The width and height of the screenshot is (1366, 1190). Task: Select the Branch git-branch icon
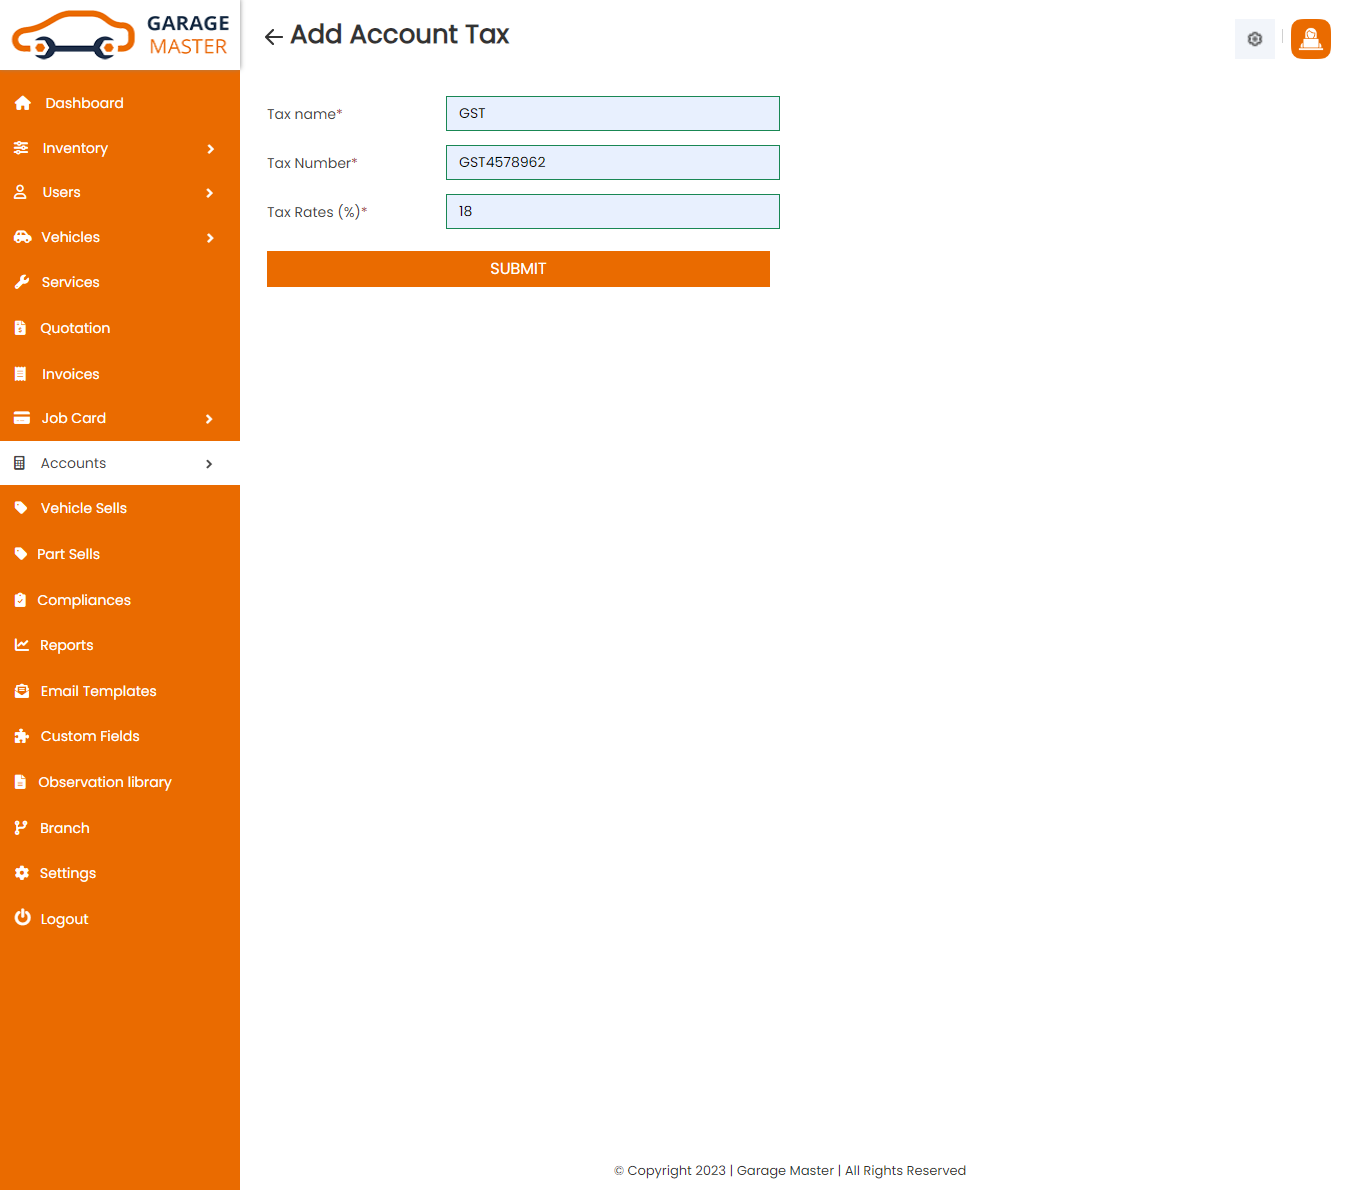click(22, 827)
